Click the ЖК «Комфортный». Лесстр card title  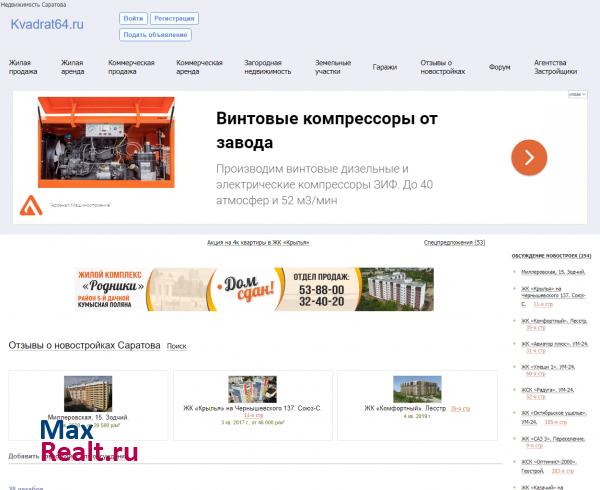coord(405,409)
